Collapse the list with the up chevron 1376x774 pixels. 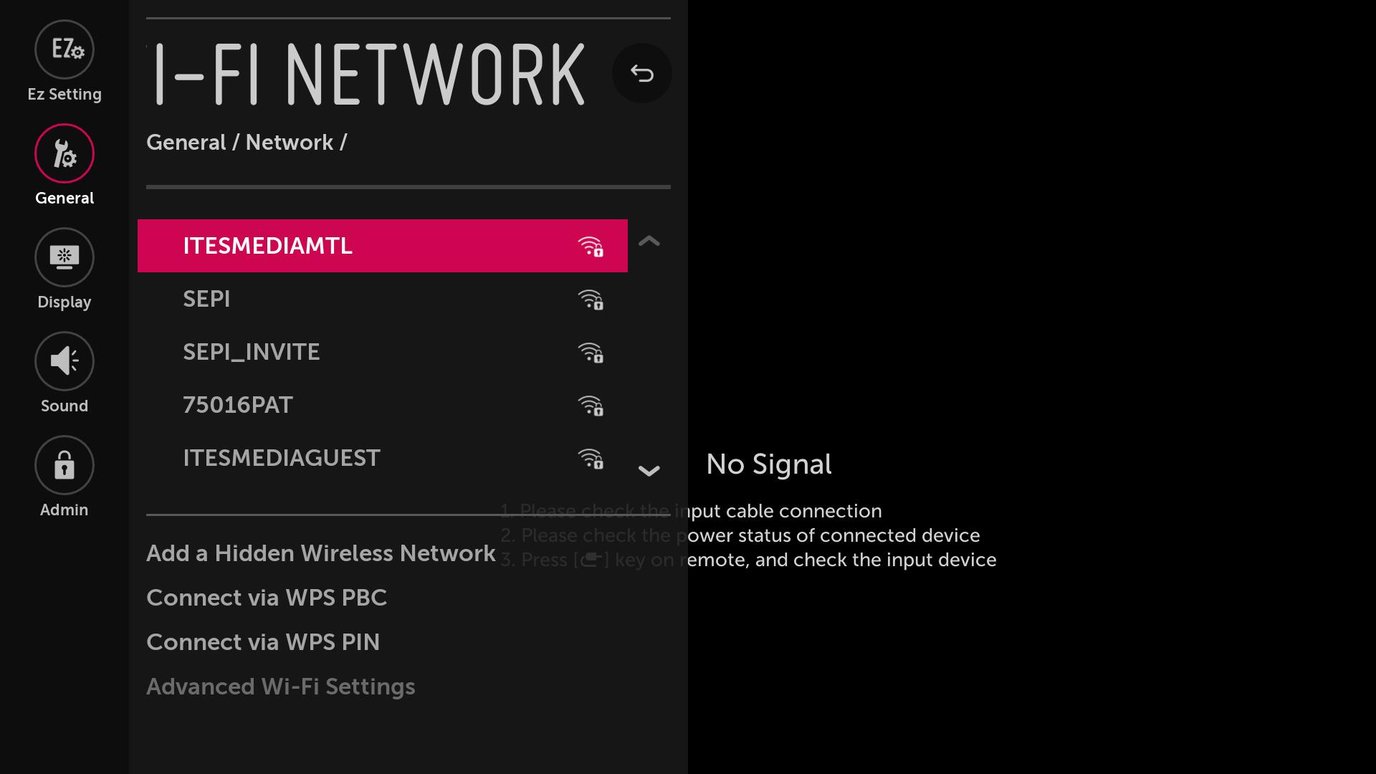click(x=649, y=241)
